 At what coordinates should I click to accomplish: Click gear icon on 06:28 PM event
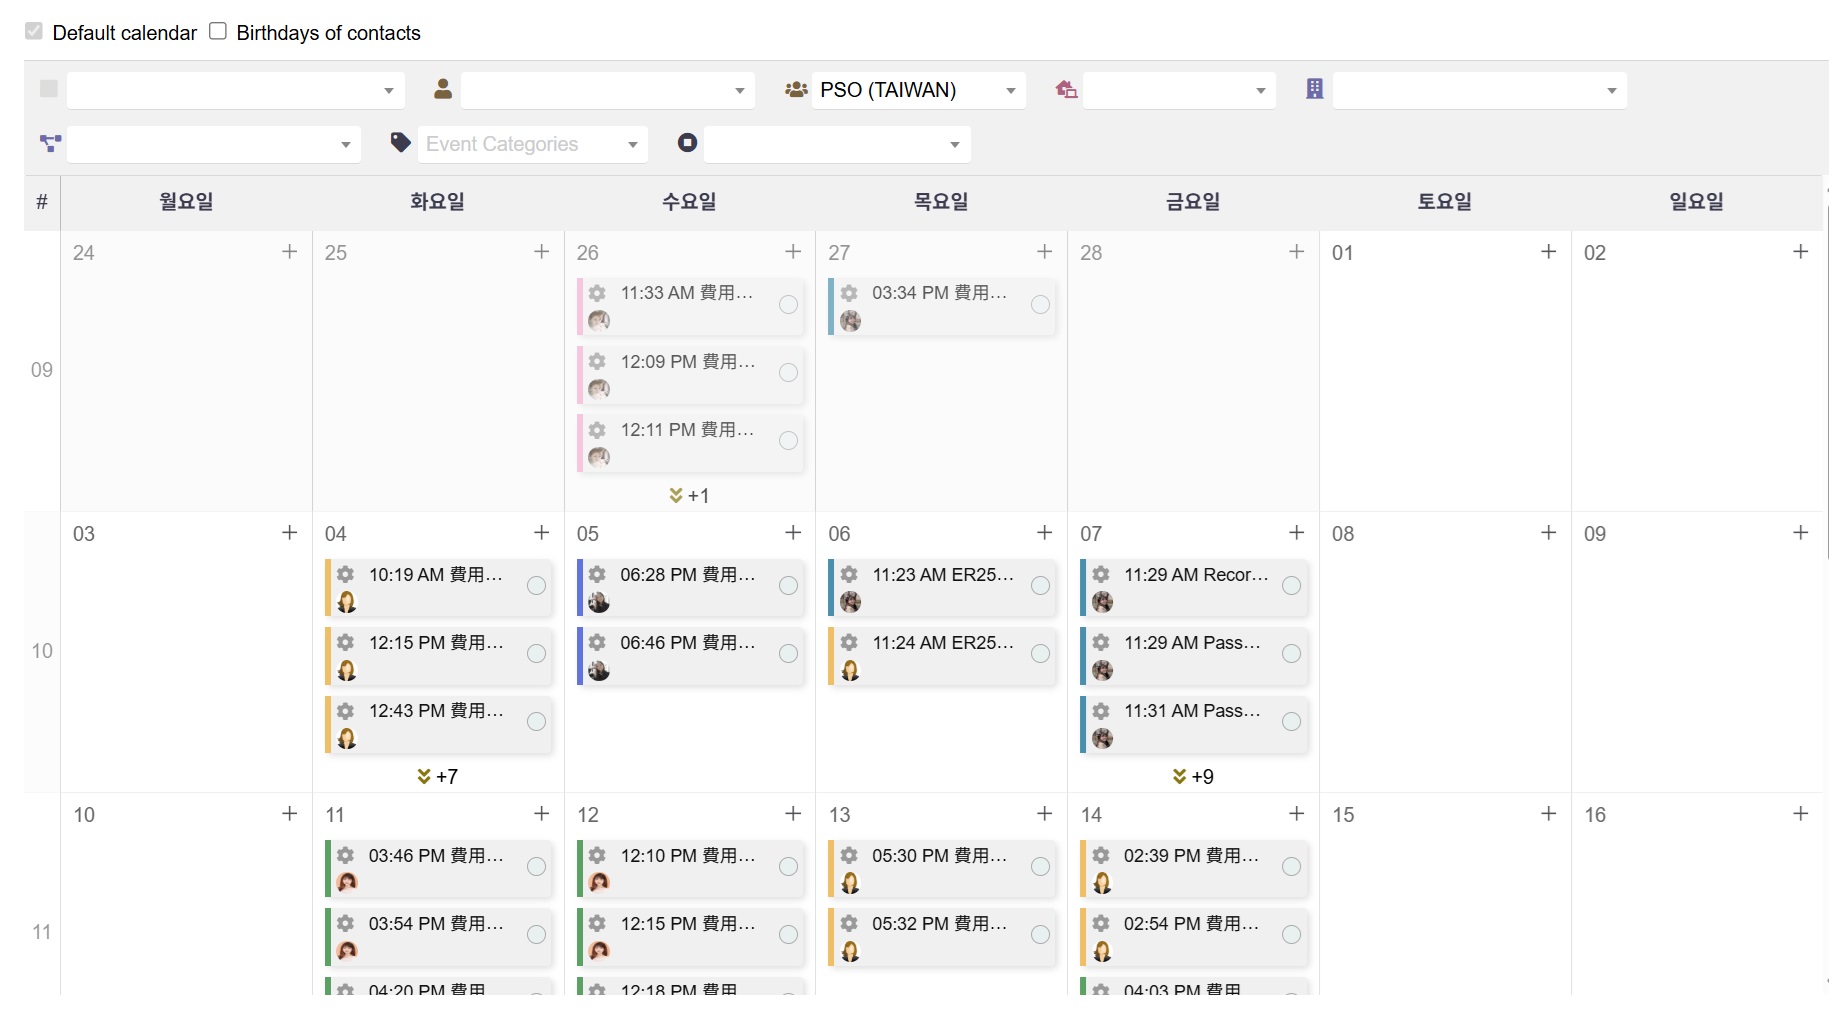click(x=597, y=574)
